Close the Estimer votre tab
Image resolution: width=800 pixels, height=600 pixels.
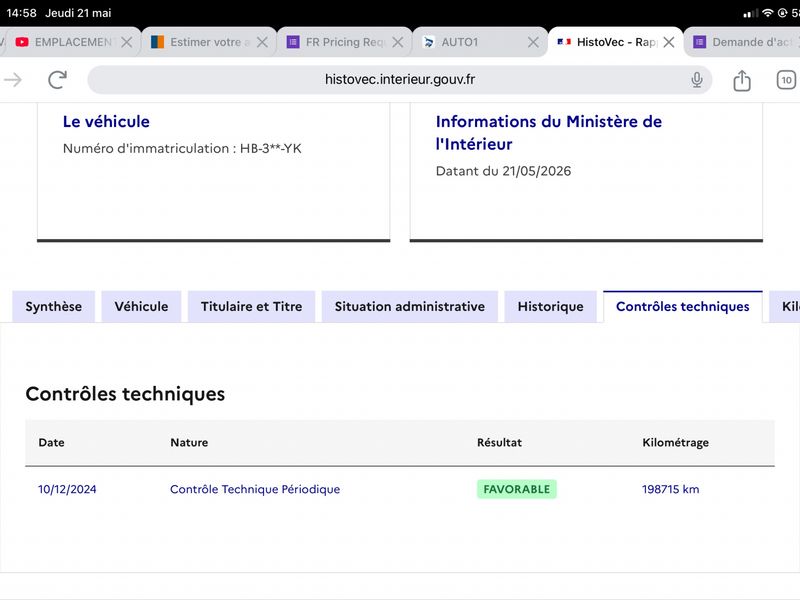click(262, 42)
